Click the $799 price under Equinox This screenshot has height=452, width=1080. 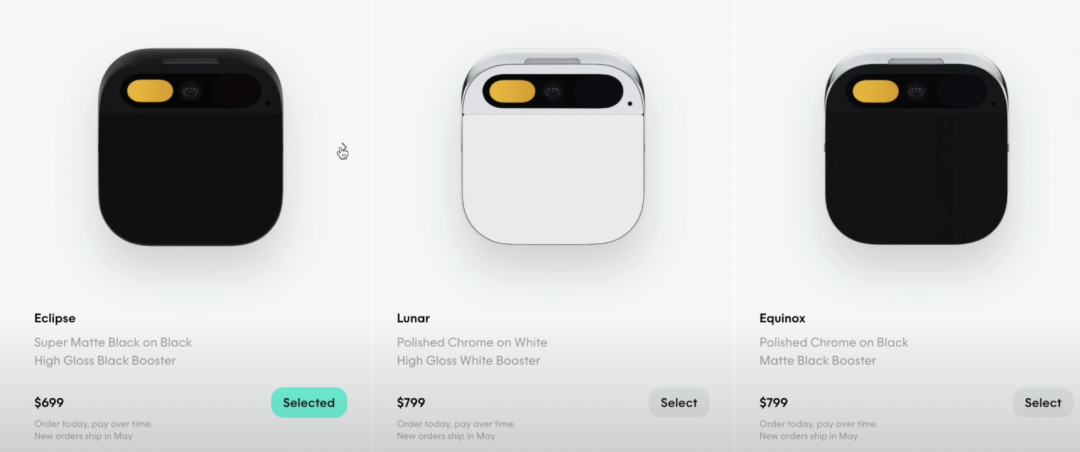(773, 402)
